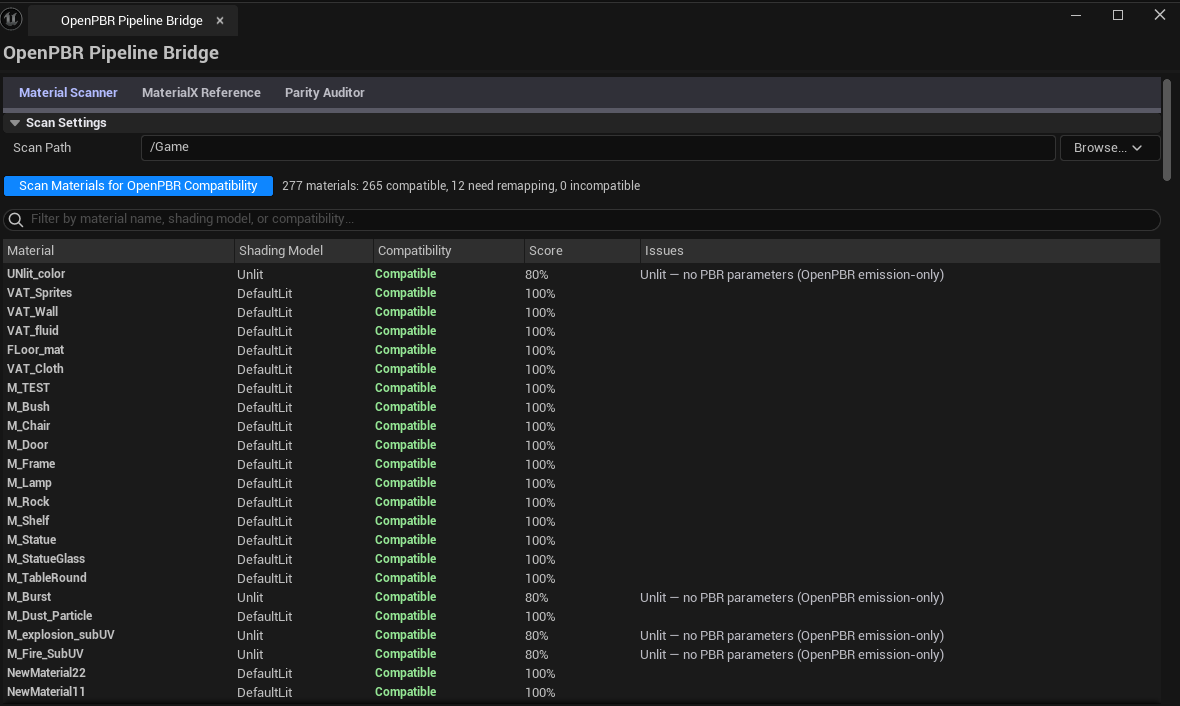This screenshot has height=706, width=1180.
Task: Click the 80% score for M_Burst
Action: coord(537,598)
